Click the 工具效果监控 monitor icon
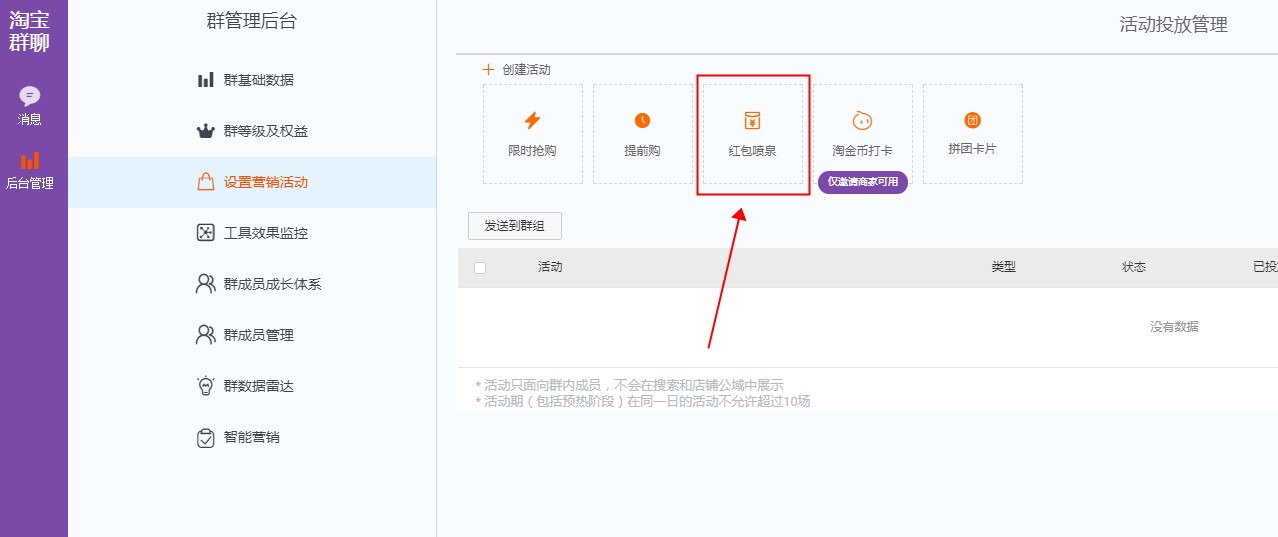 coord(205,233)
